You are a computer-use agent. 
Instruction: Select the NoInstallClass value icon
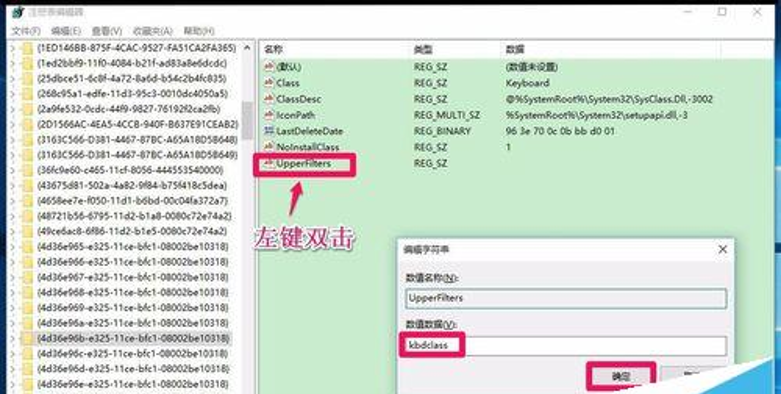coord(269,147)
